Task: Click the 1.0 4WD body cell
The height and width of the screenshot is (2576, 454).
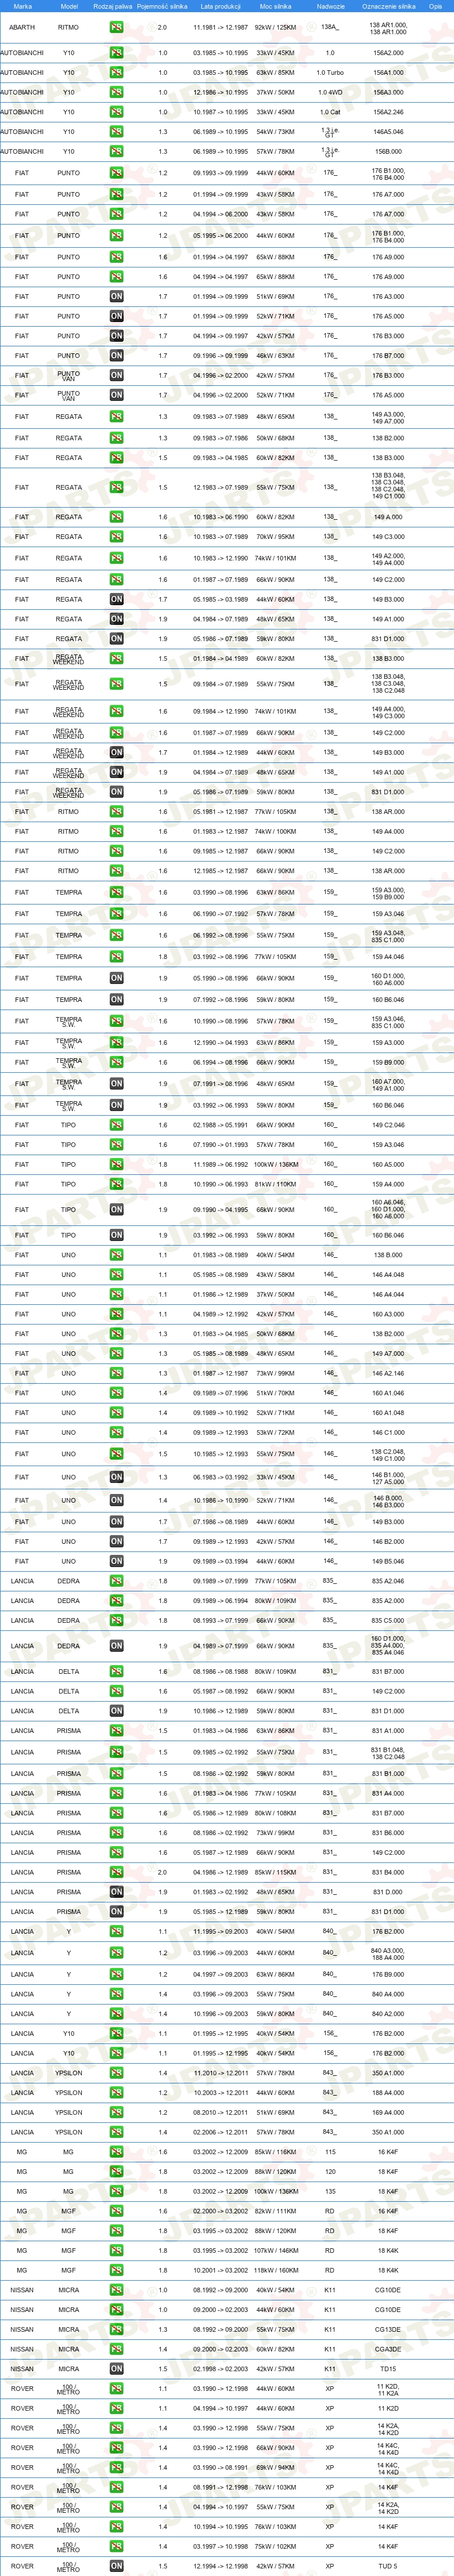Action: pos(330,92)
